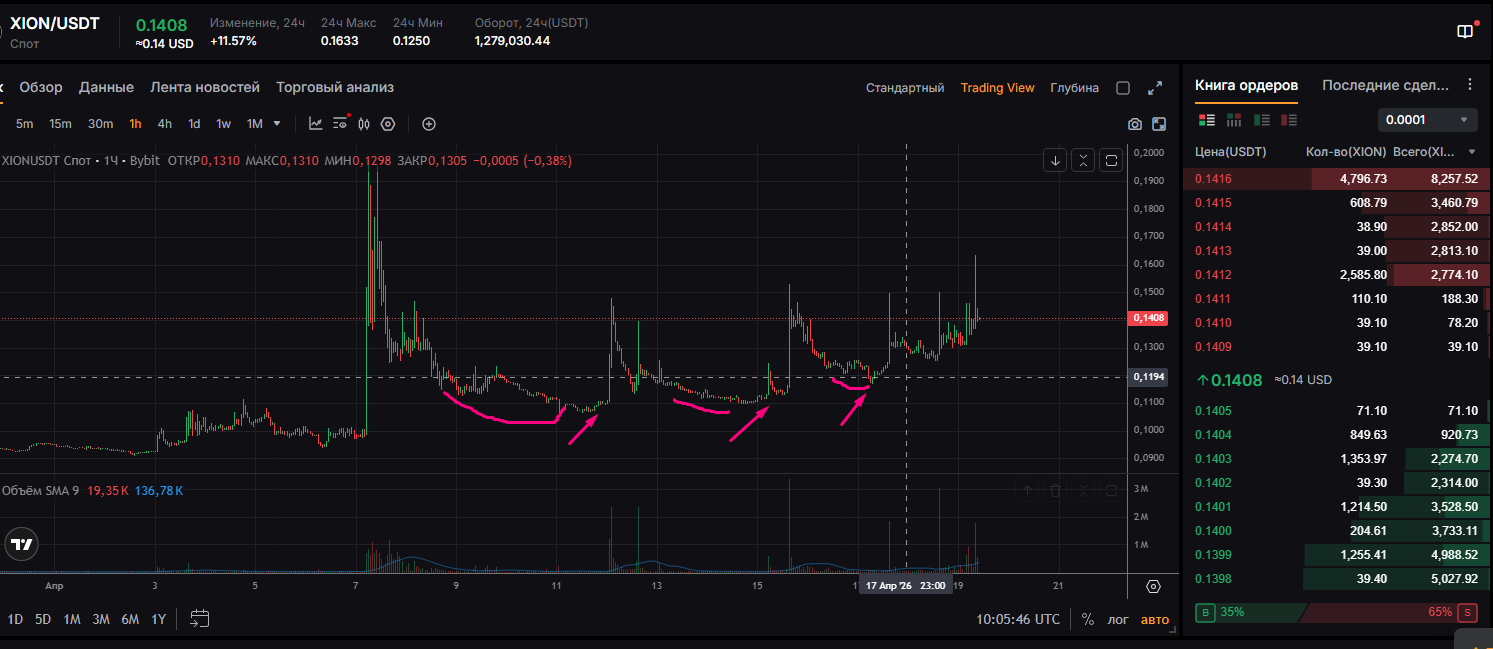Screen dimensions: 1493x649
Task: Open chart settings hexagon icon
Action: click(x=388, y=124)
